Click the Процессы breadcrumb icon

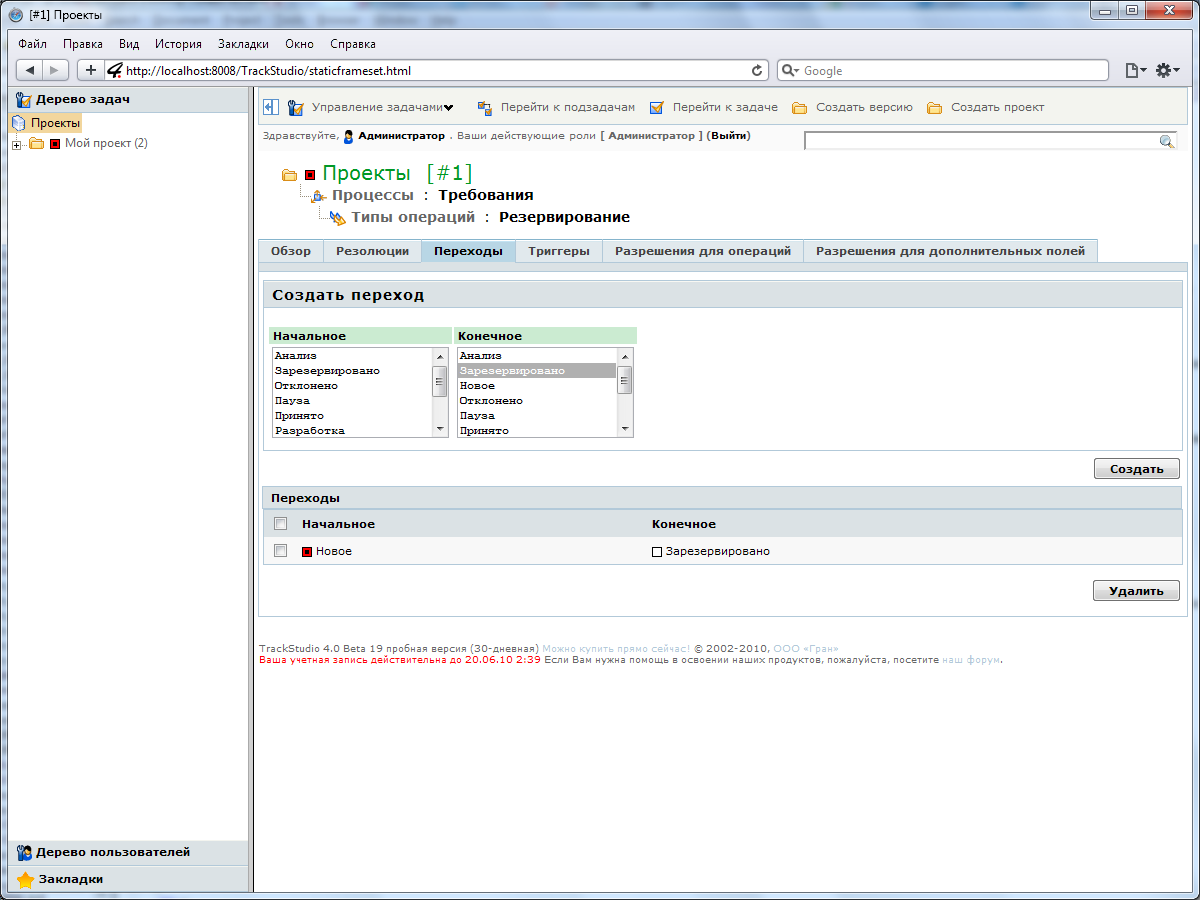point(318,196)
